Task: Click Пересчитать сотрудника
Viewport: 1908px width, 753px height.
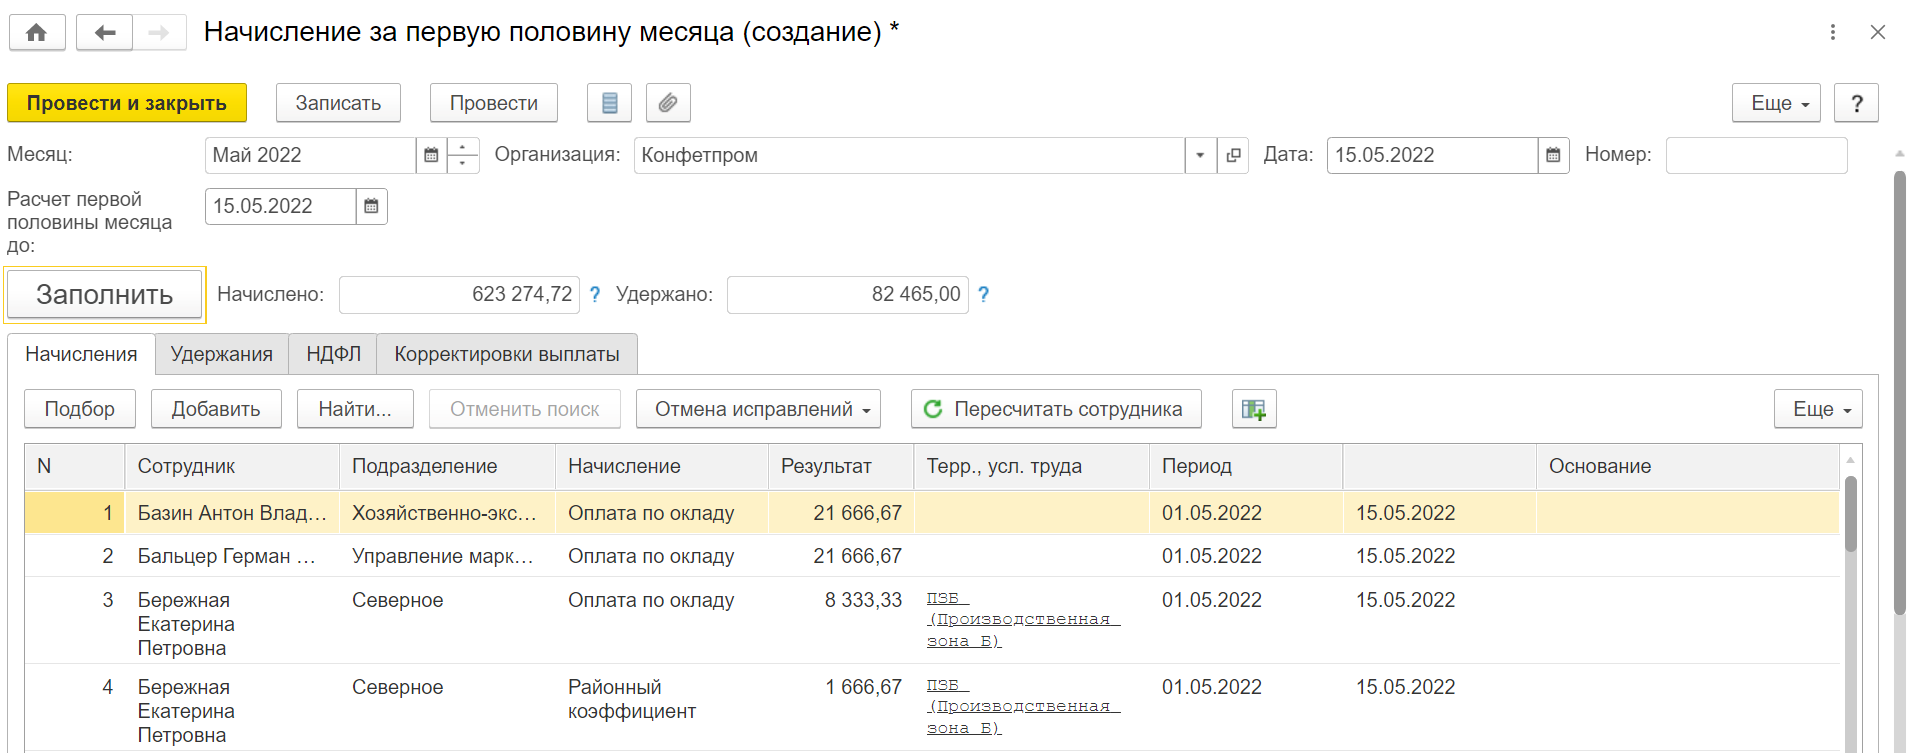Action: (1056, 409)
